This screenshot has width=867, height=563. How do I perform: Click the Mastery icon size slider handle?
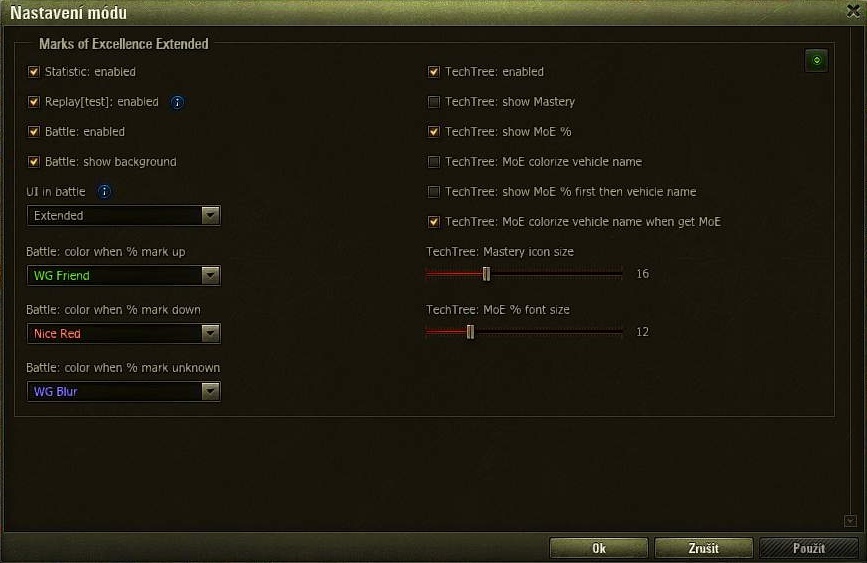click(486, 274)
